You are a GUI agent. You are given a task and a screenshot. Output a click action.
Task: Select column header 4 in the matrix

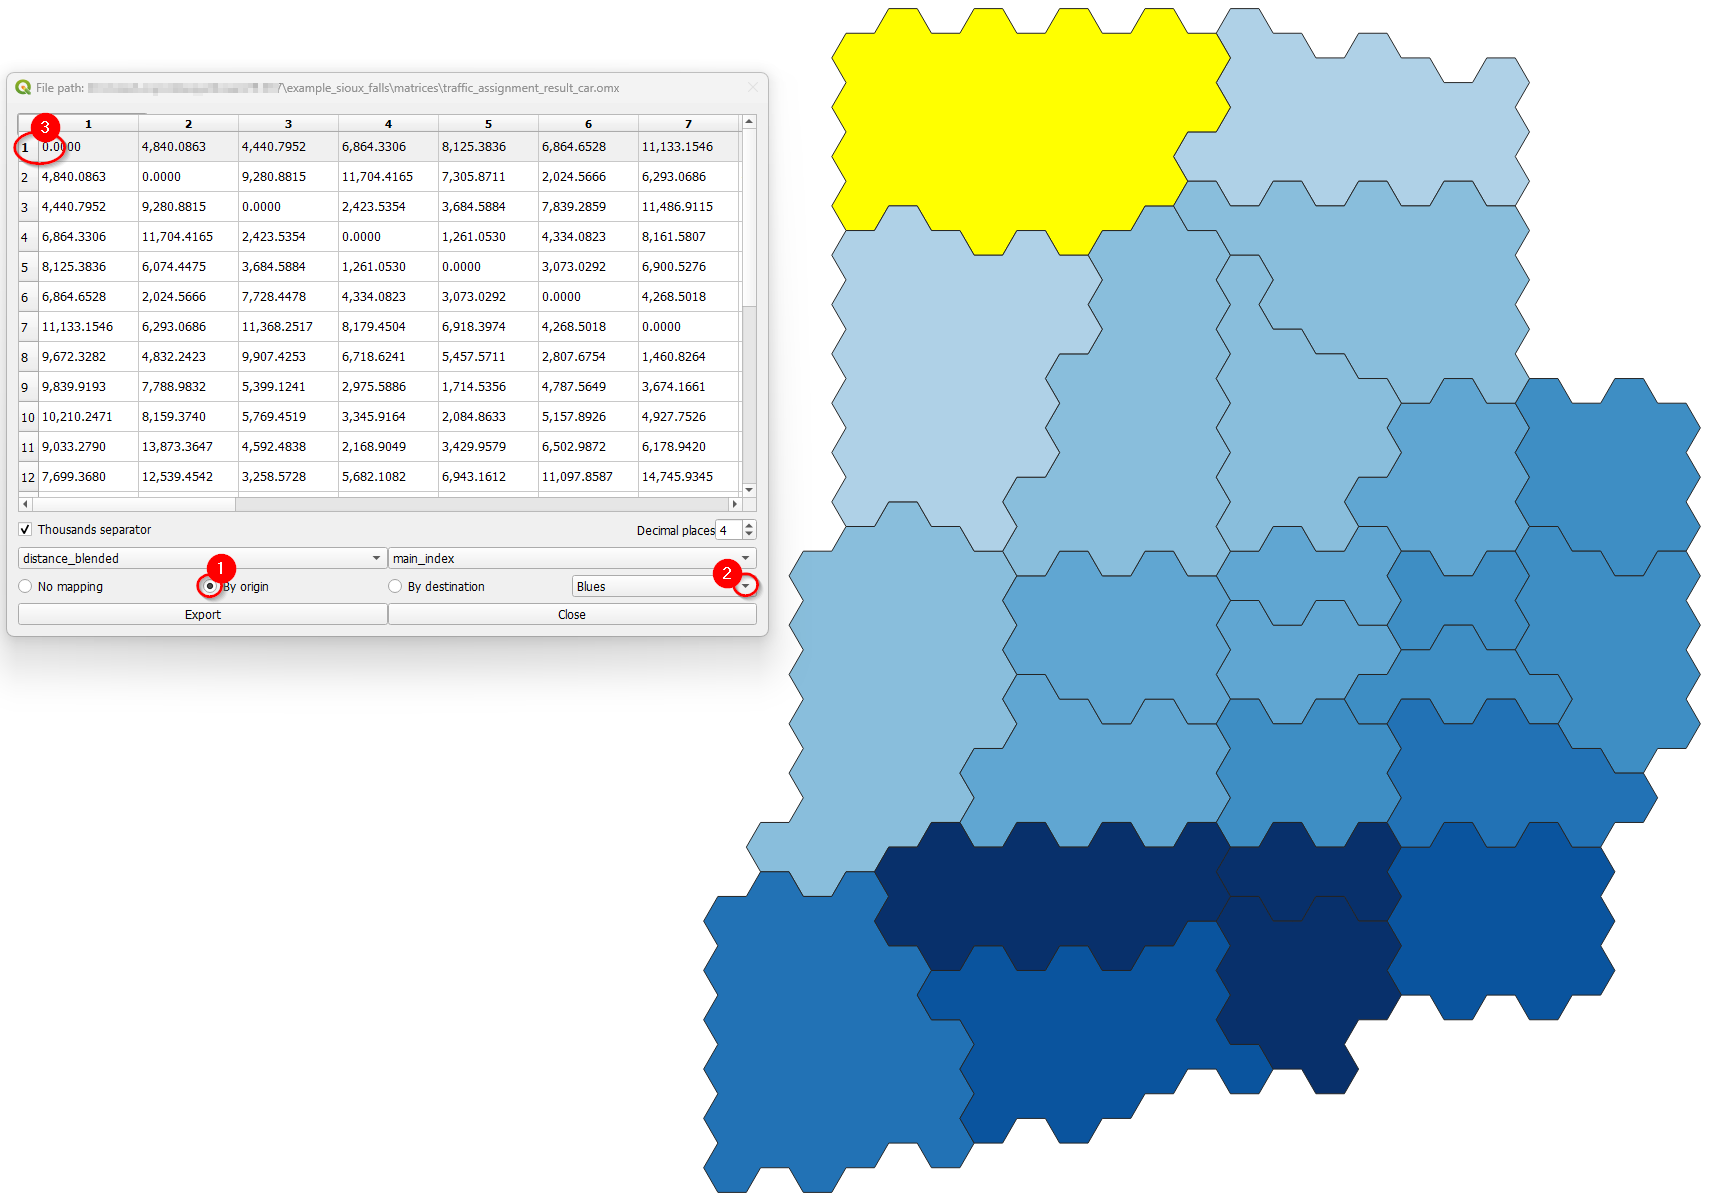pos(388,122)
